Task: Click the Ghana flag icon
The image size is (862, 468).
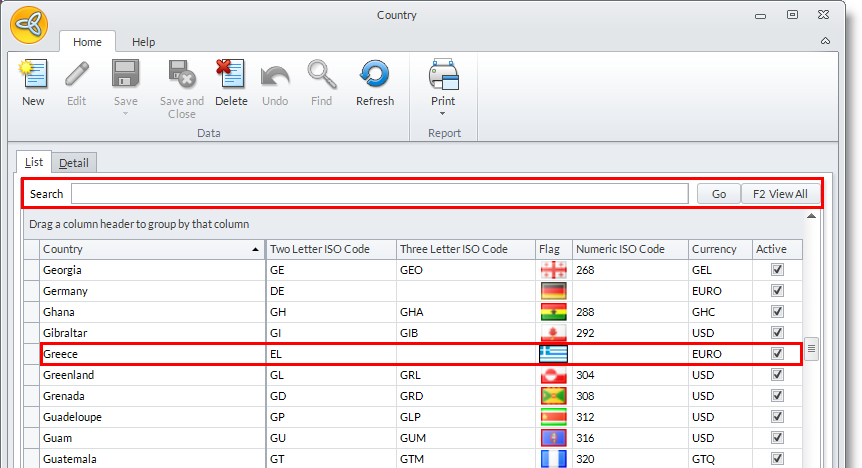Action: (553, 312)
